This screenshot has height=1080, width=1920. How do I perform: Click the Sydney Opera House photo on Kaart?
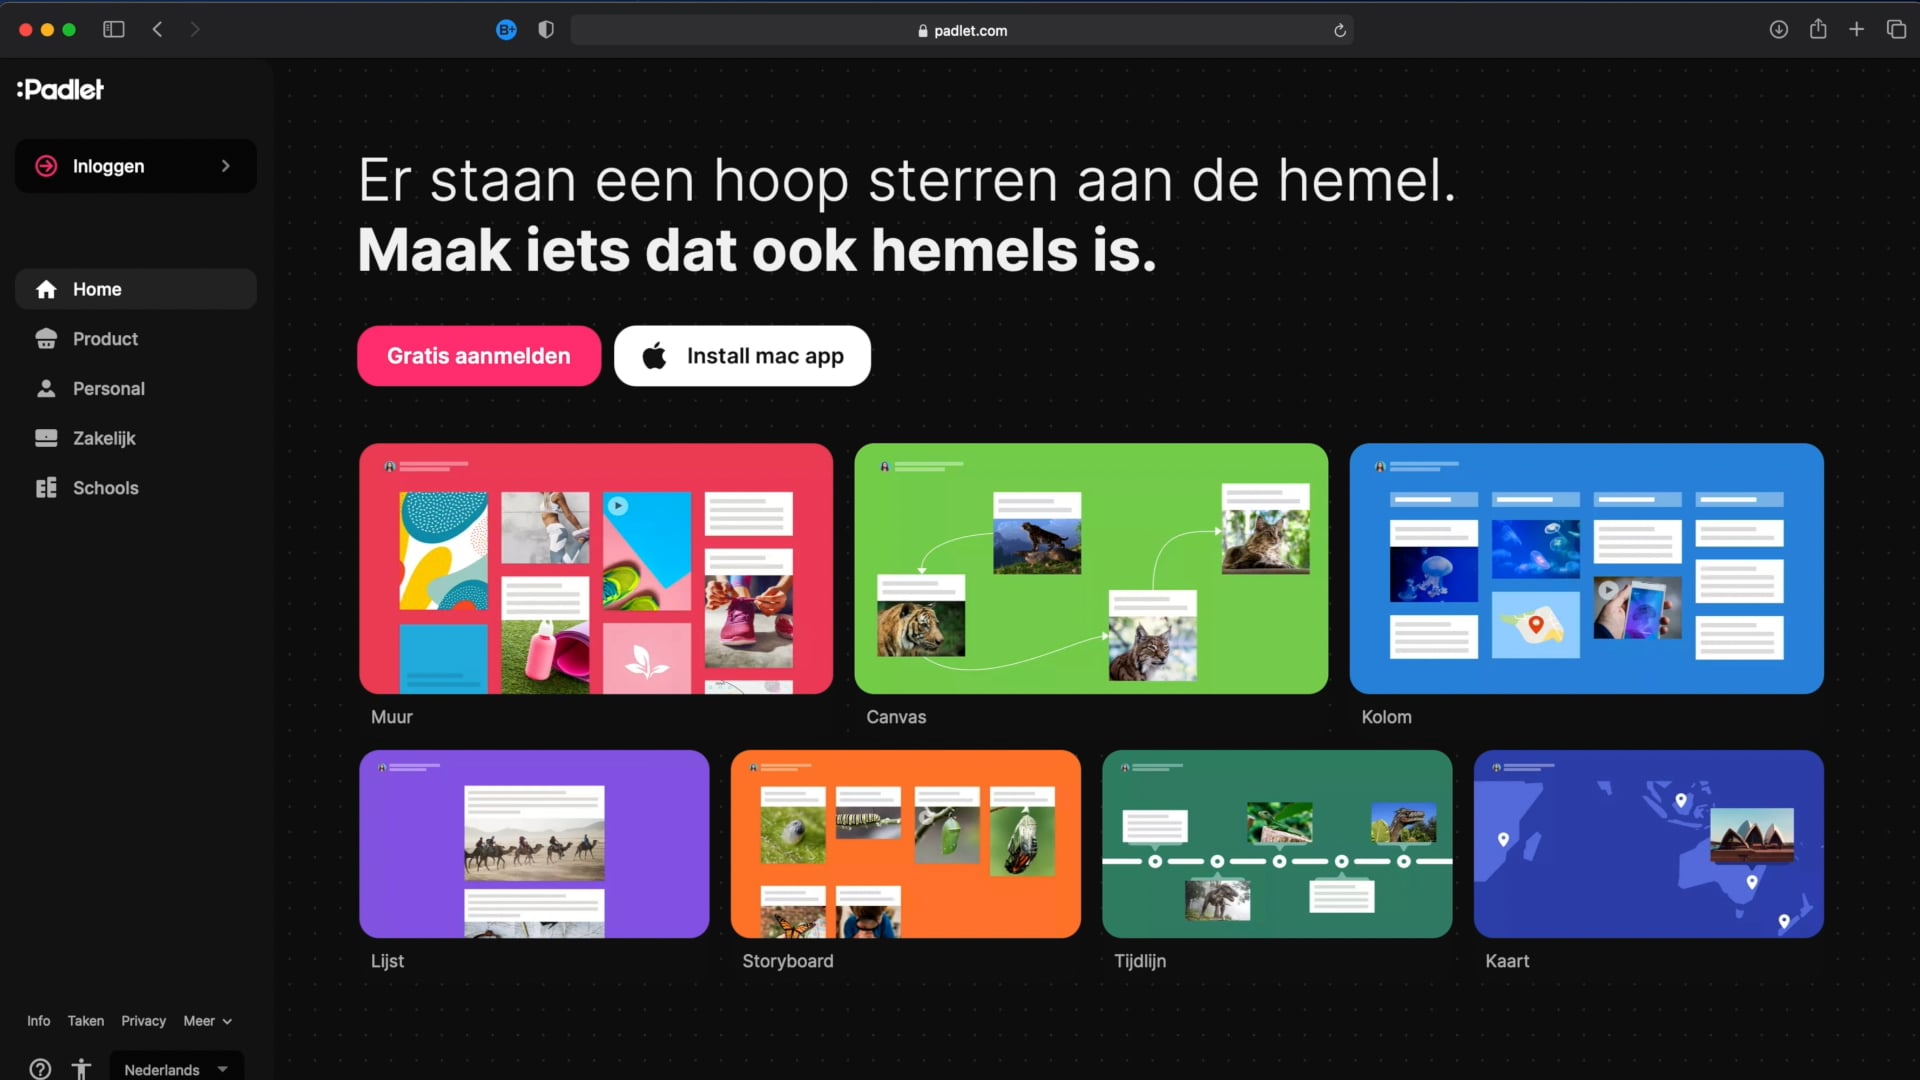pyautogui.click(x=1752, y=836)
